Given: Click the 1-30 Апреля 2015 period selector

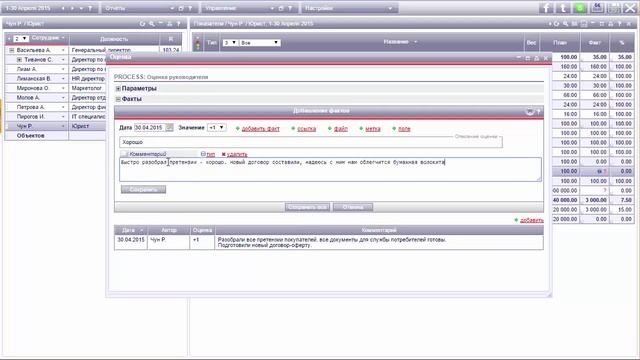Looking at the screenshot, I should click(x=28, y=8).
